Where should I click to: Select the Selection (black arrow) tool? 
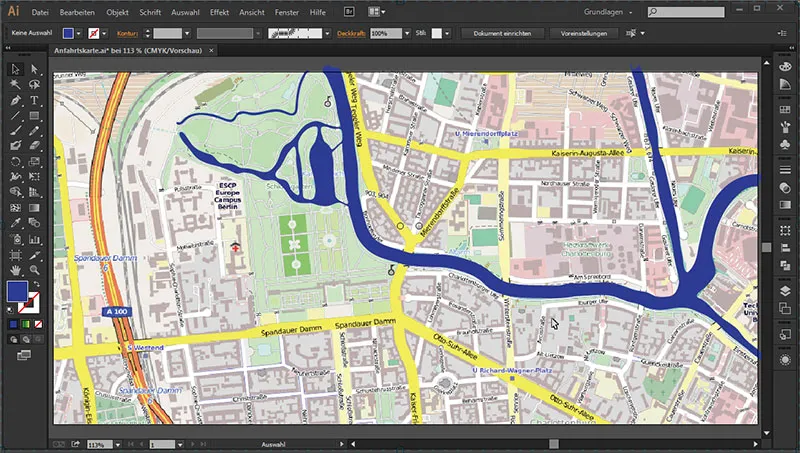(15, 69)
